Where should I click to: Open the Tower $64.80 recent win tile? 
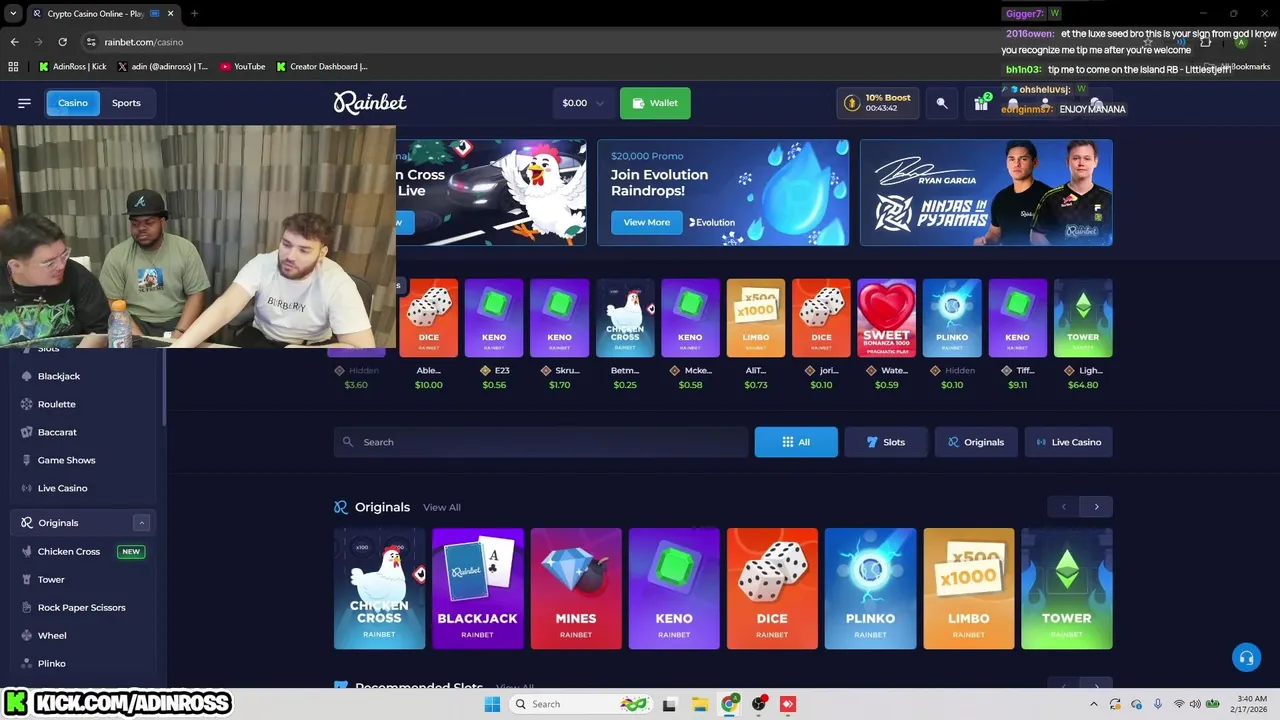(1083, 318)
